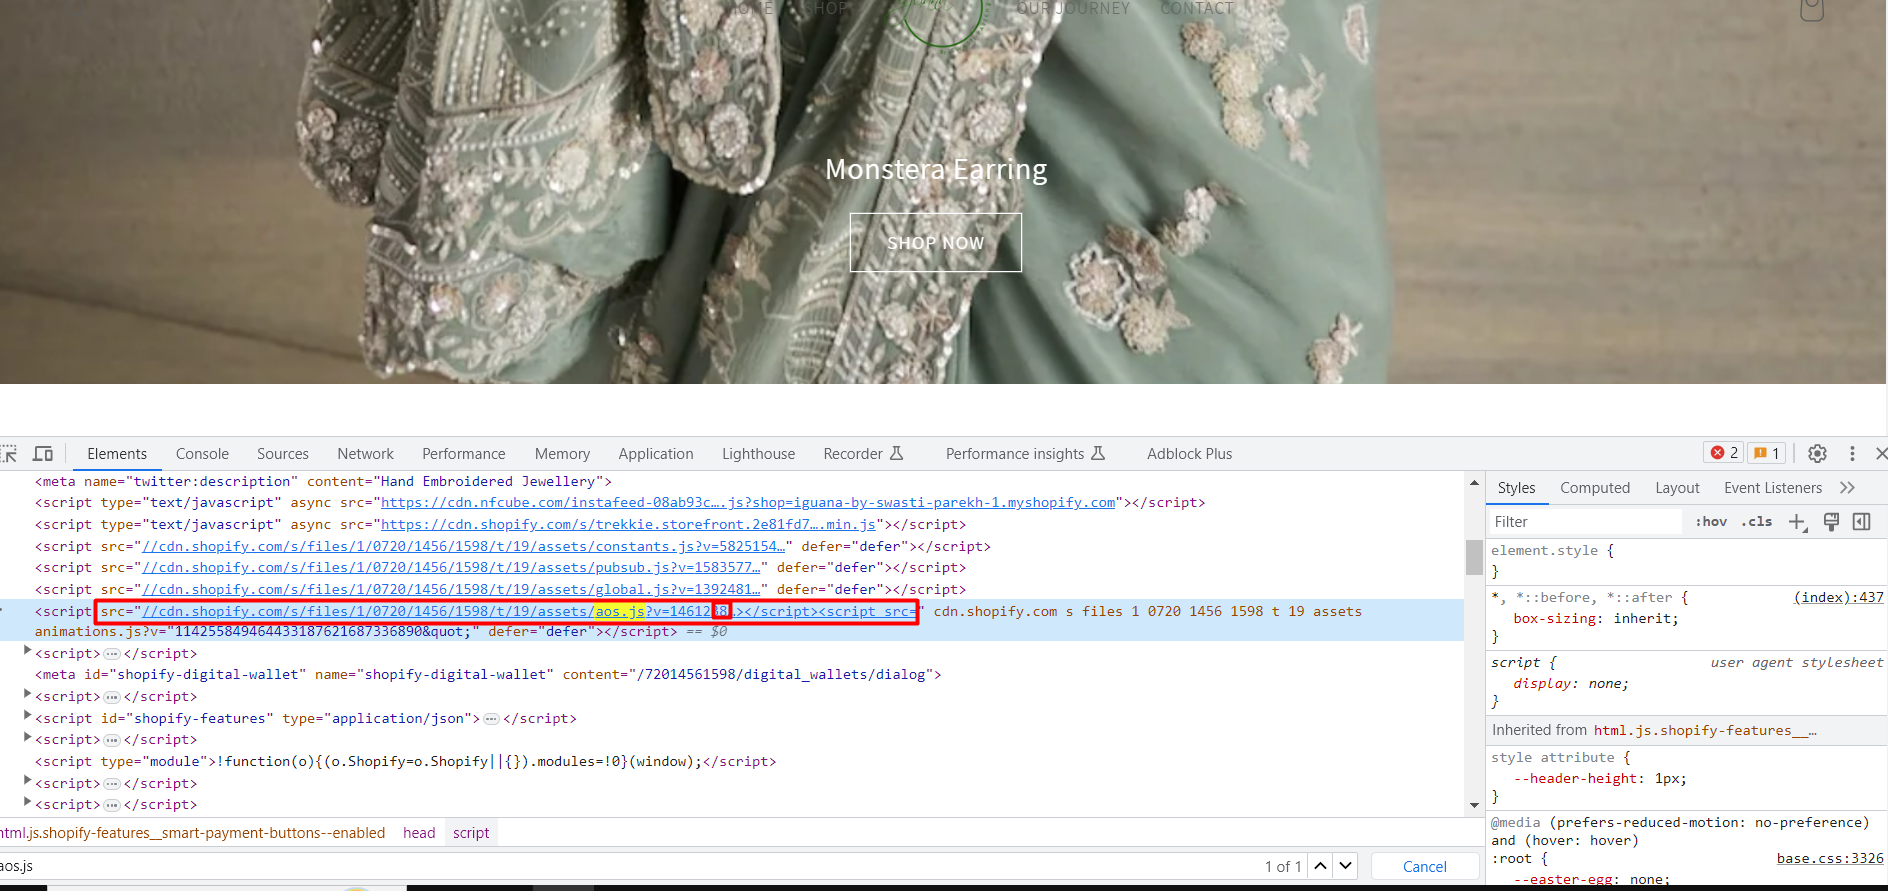This screenshot has width=1888, height=891.
Task: Open DevTools settings gear
Action: 1817,454
